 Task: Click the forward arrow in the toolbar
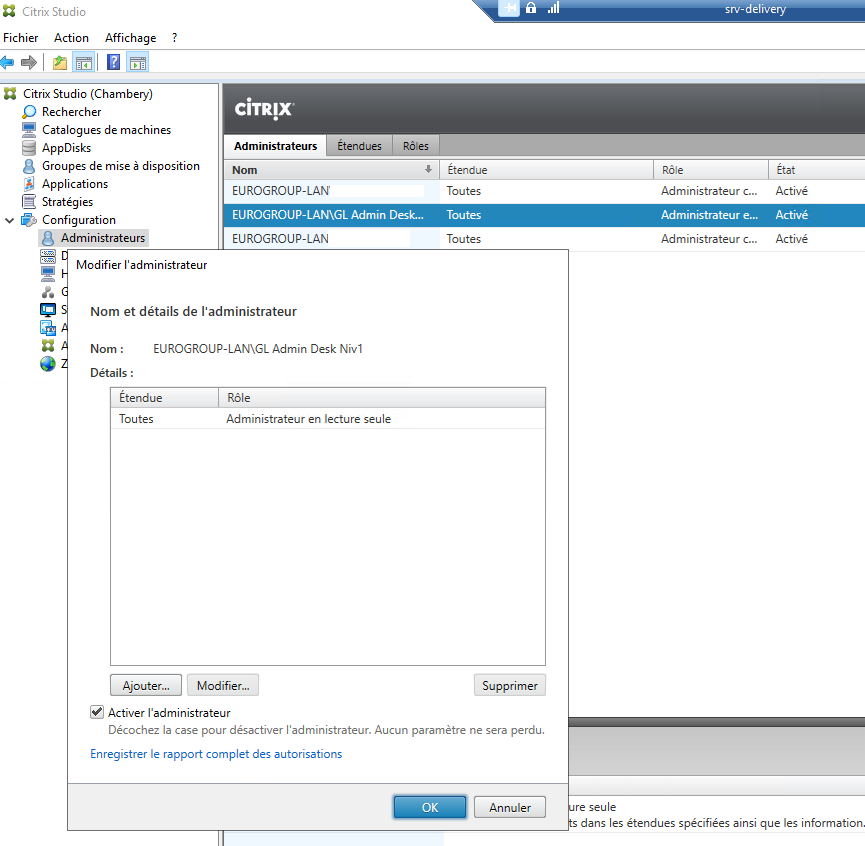(x=29, y=62)
